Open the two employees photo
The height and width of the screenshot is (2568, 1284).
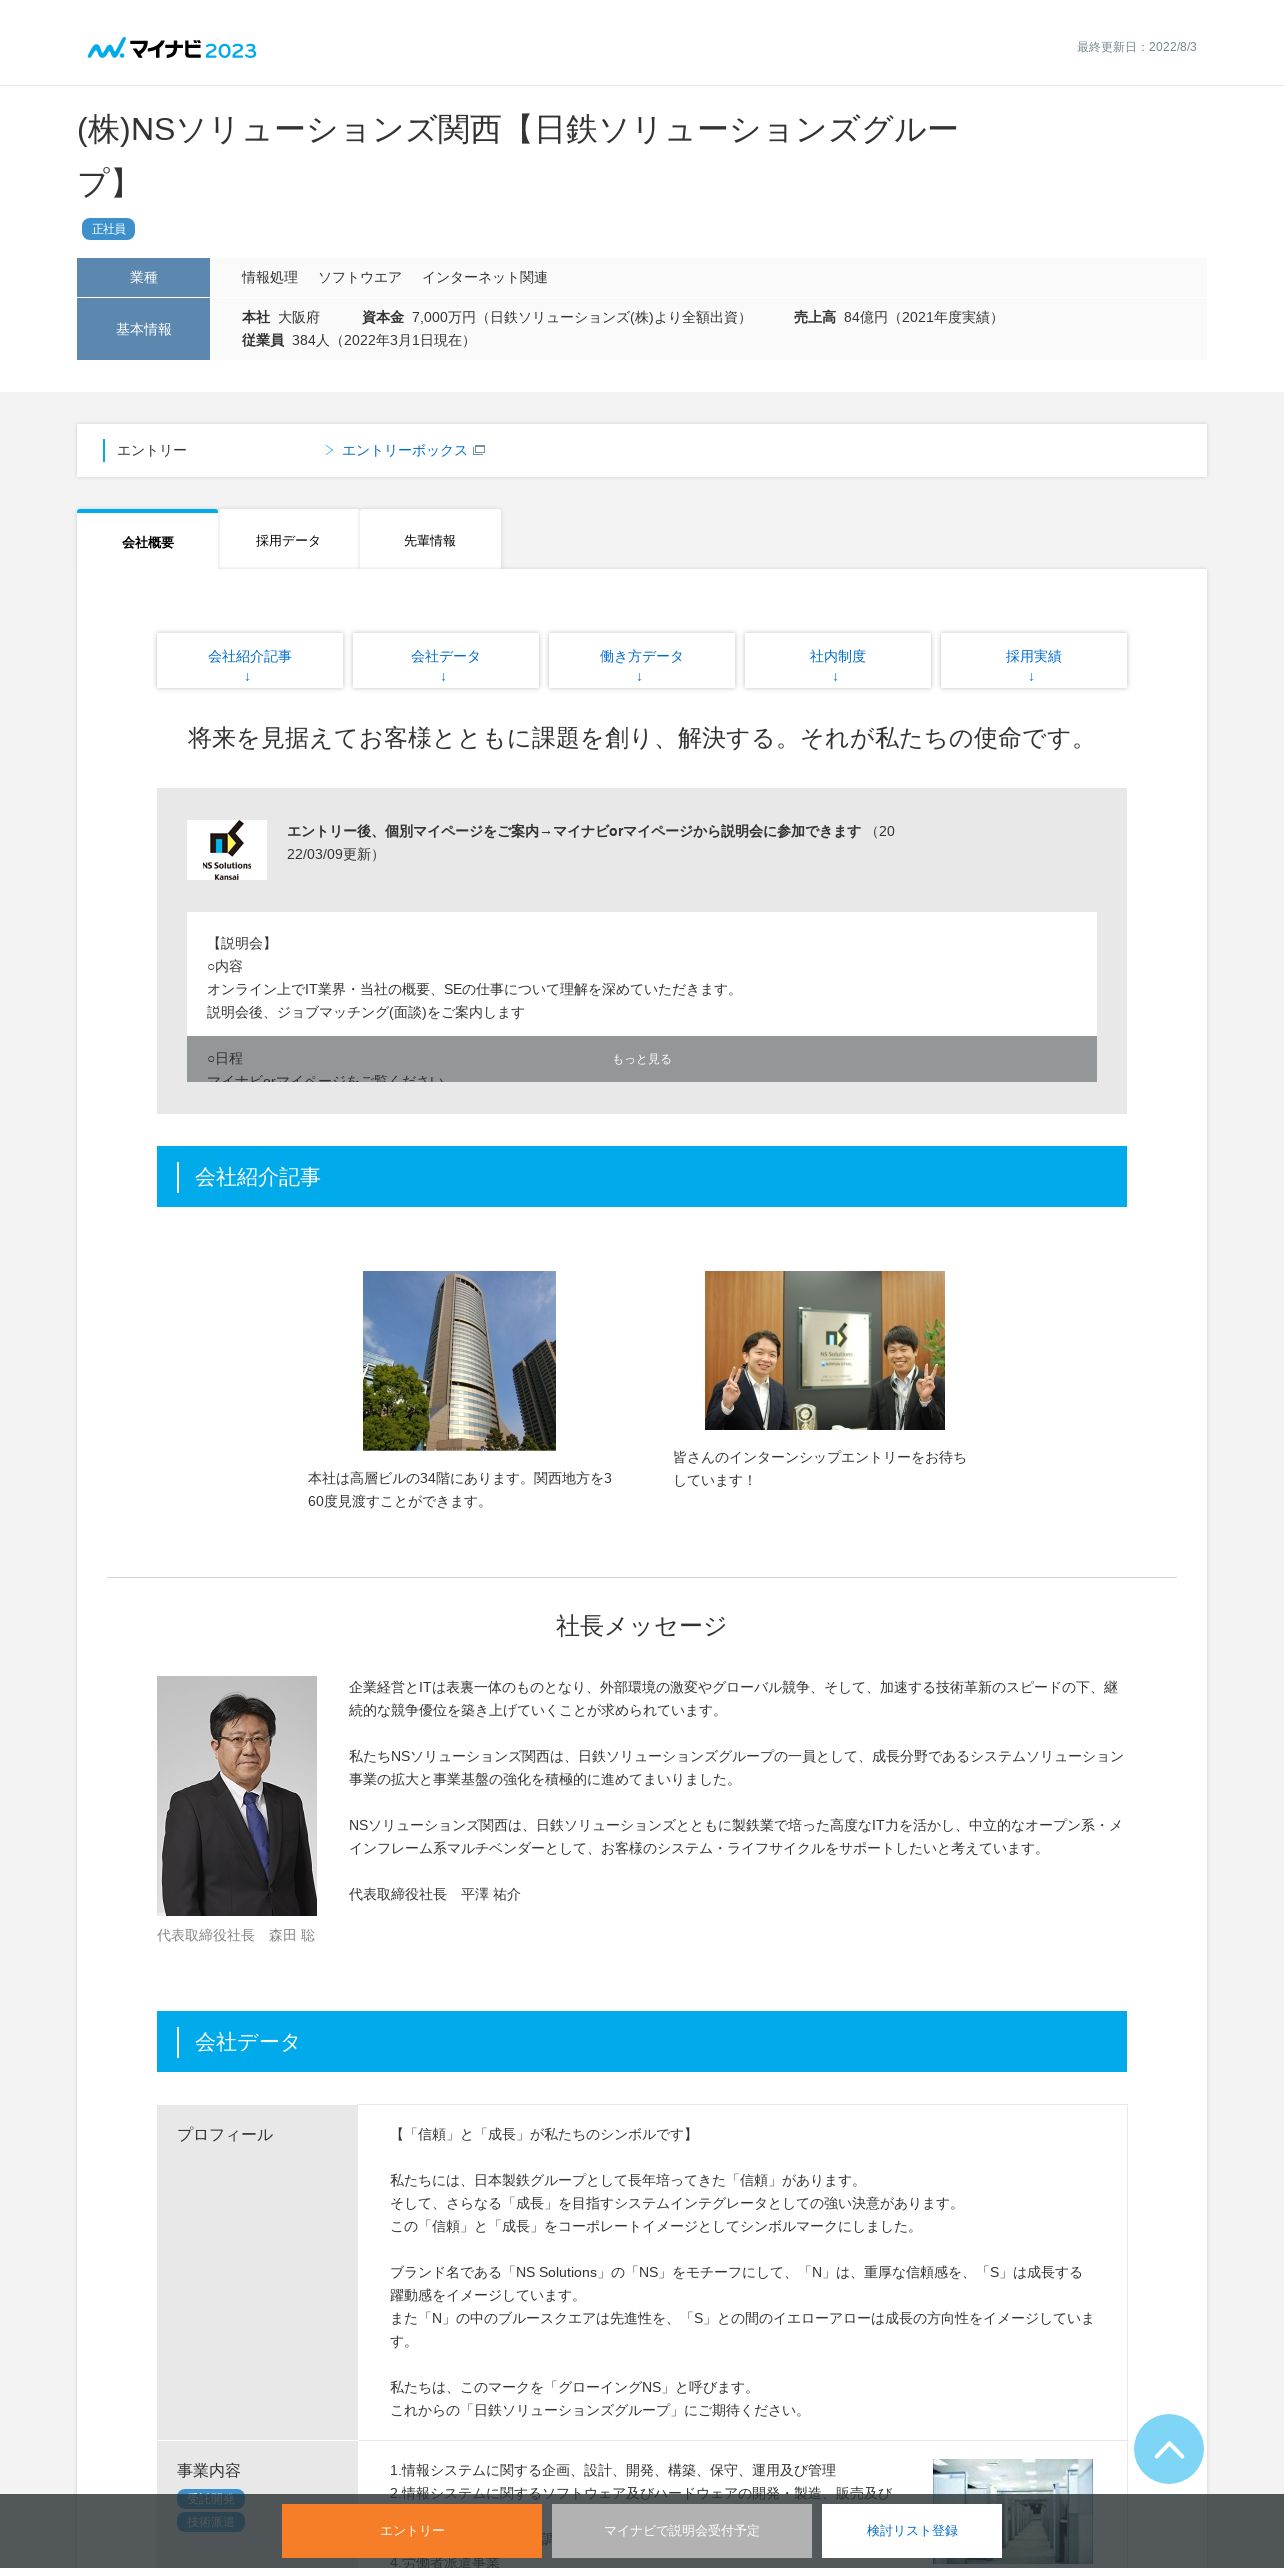coord(825,1350)
